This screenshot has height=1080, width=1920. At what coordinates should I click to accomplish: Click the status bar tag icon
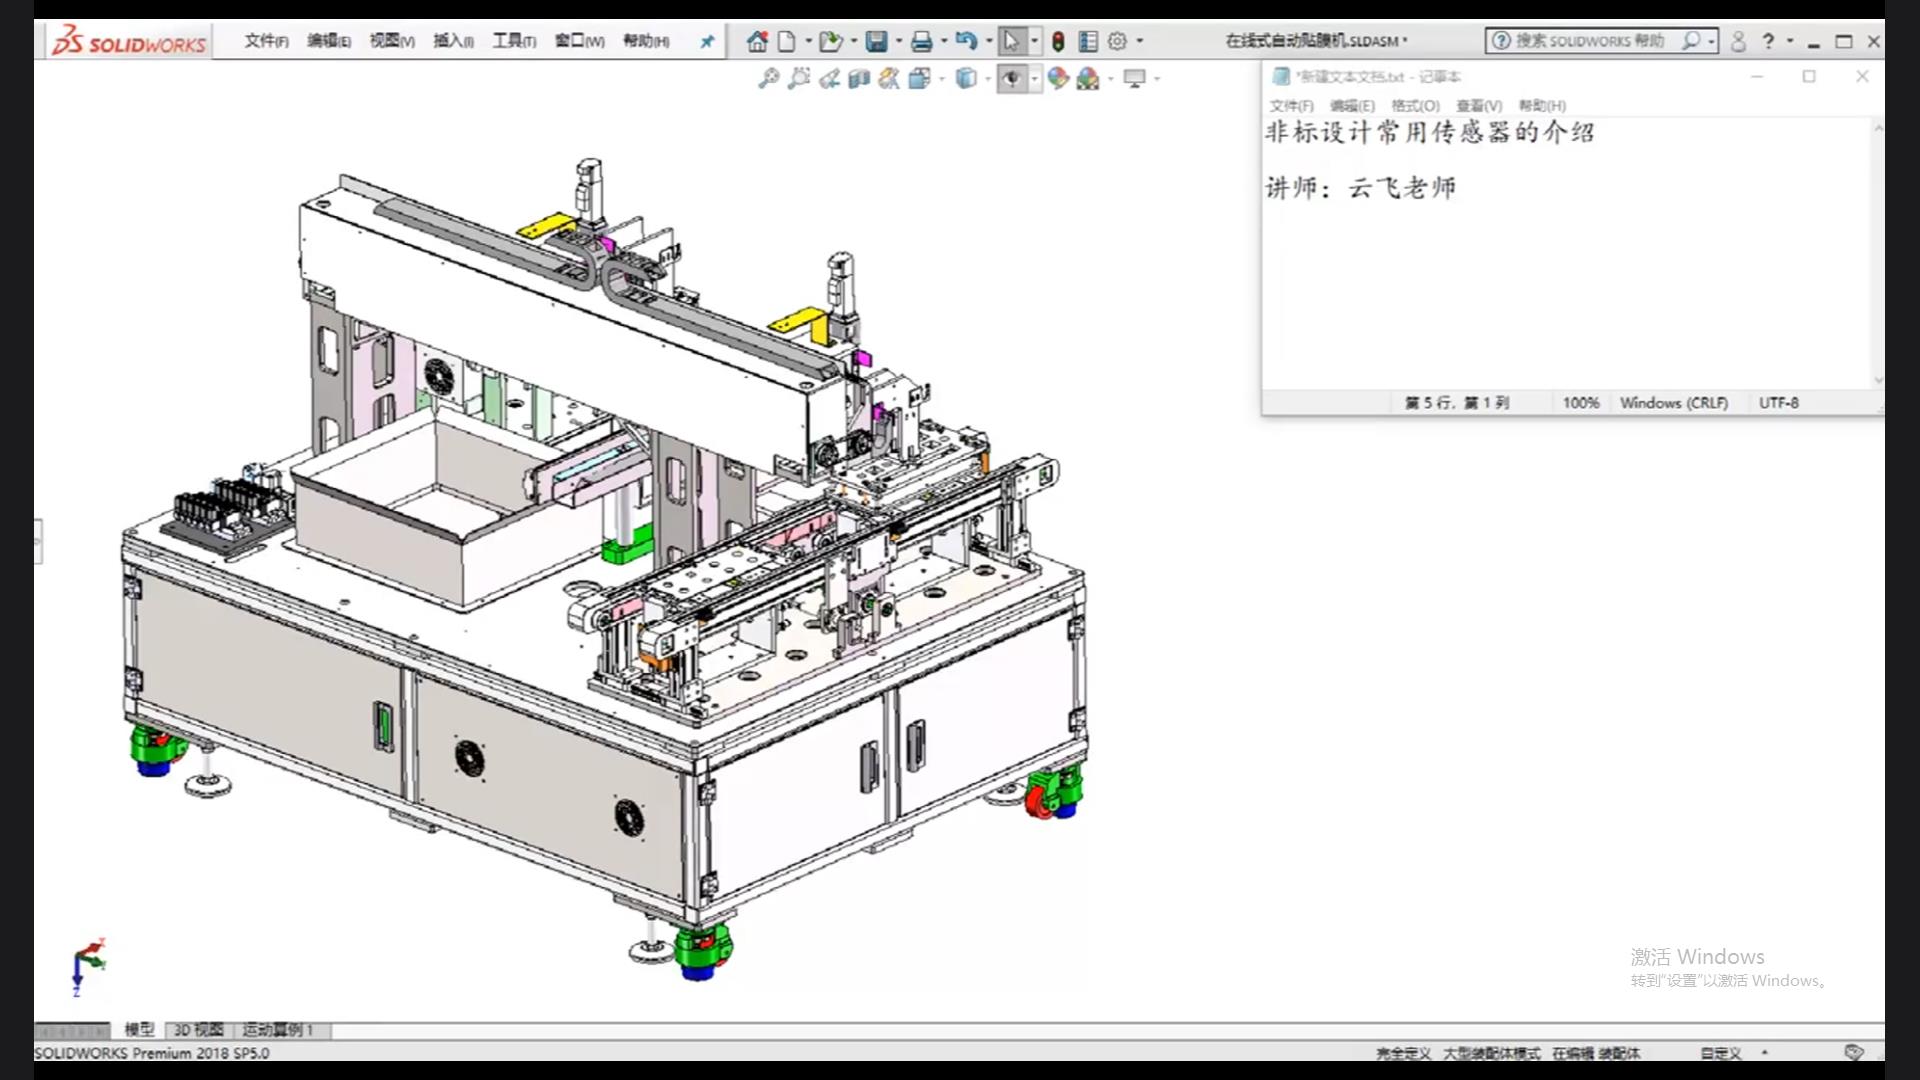coord(1854,1052)
